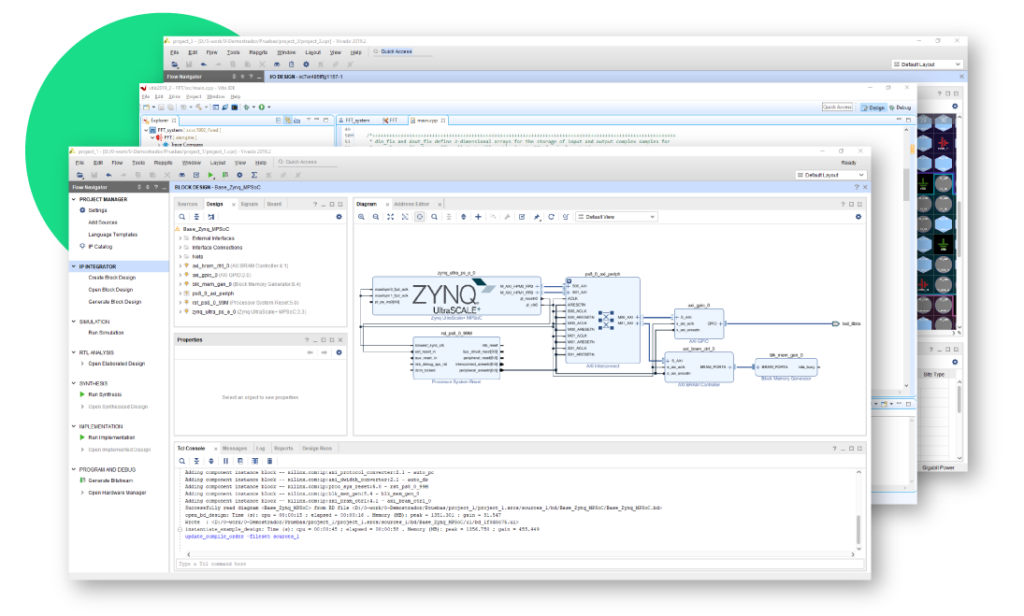Click Run Simulation link
1024x616 pixels.
pyautogui.click(x=106, y=332)
